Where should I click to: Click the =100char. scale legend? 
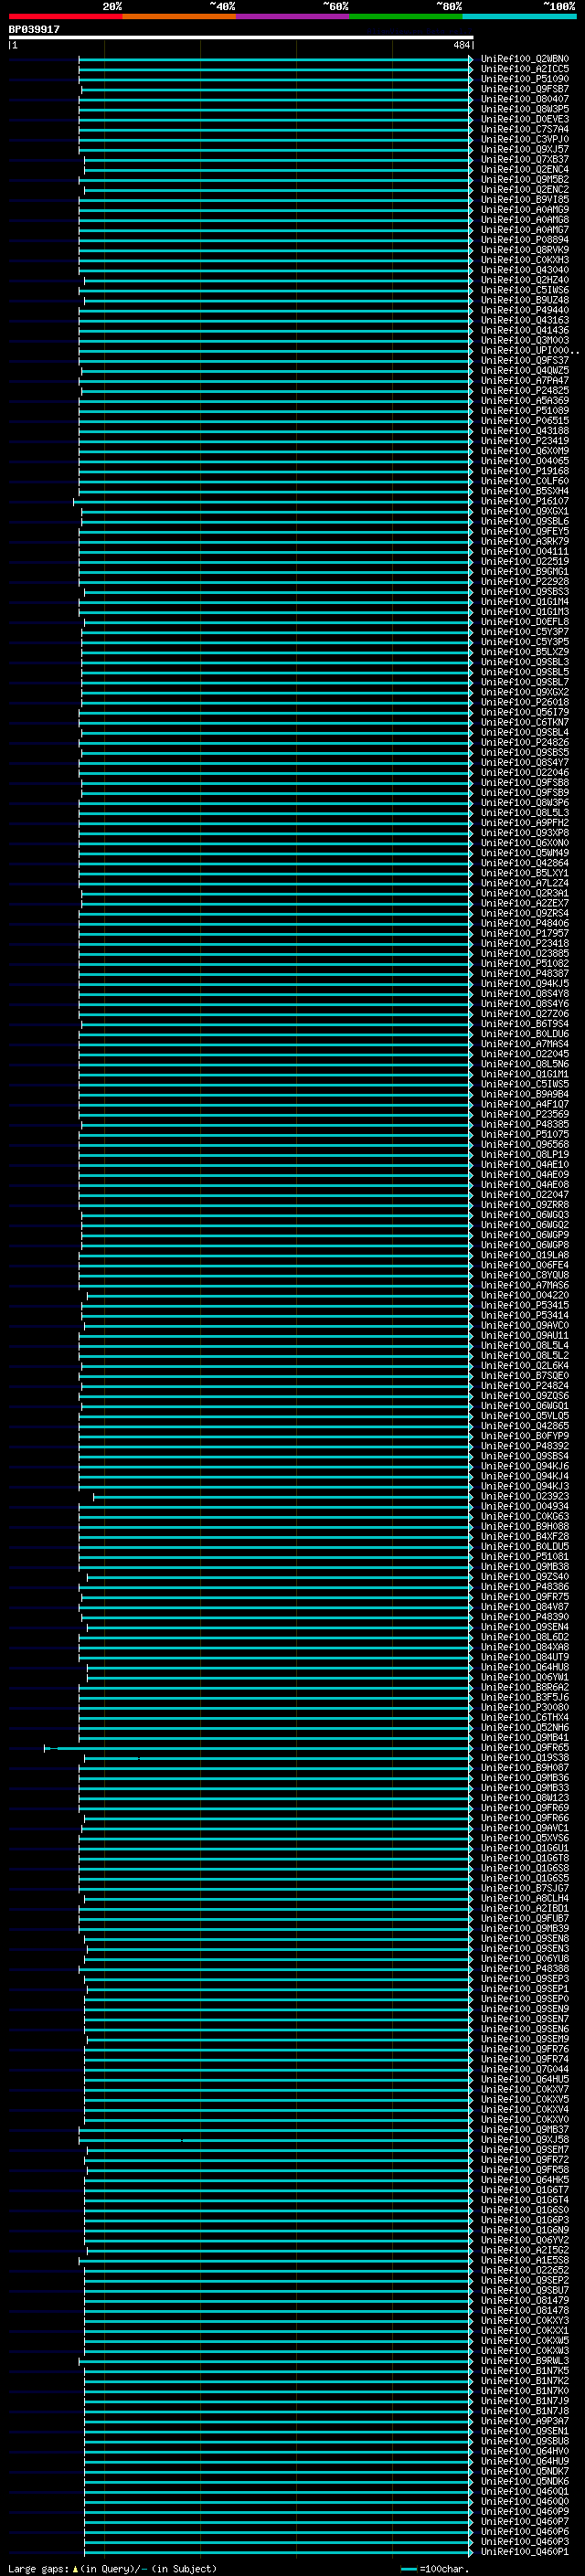click(x=434, y=2568)
